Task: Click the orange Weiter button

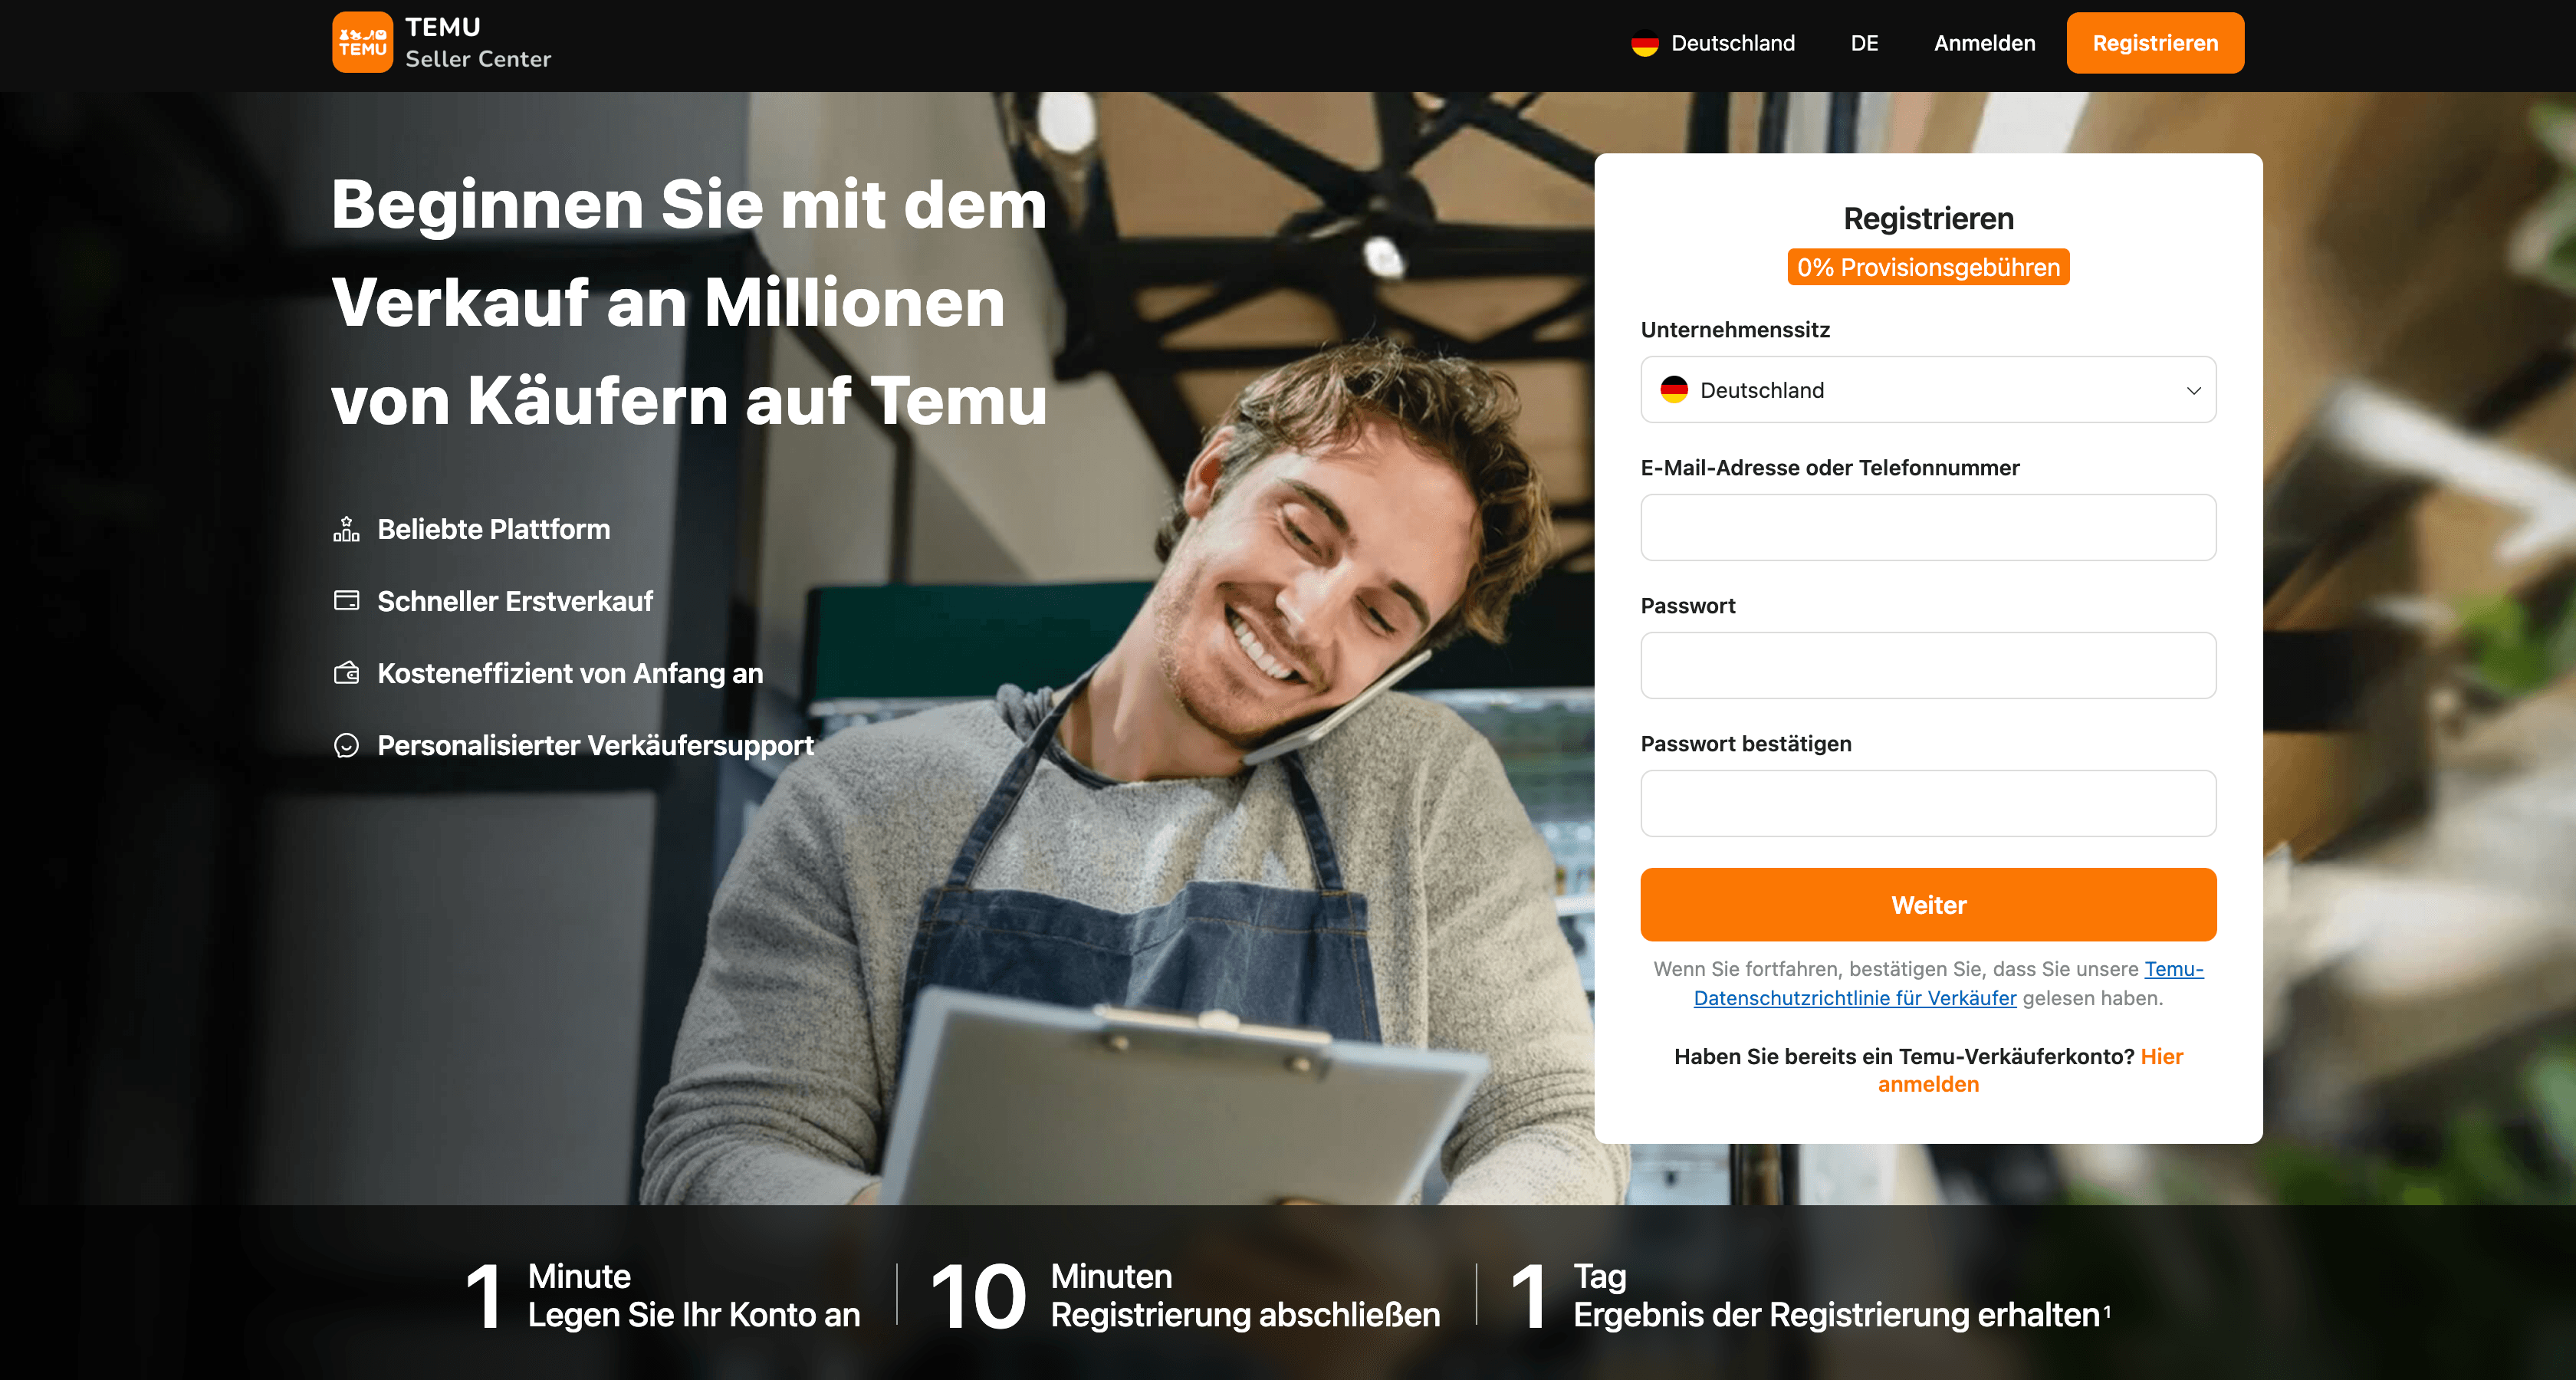Action: click(x=1928, y=905)
